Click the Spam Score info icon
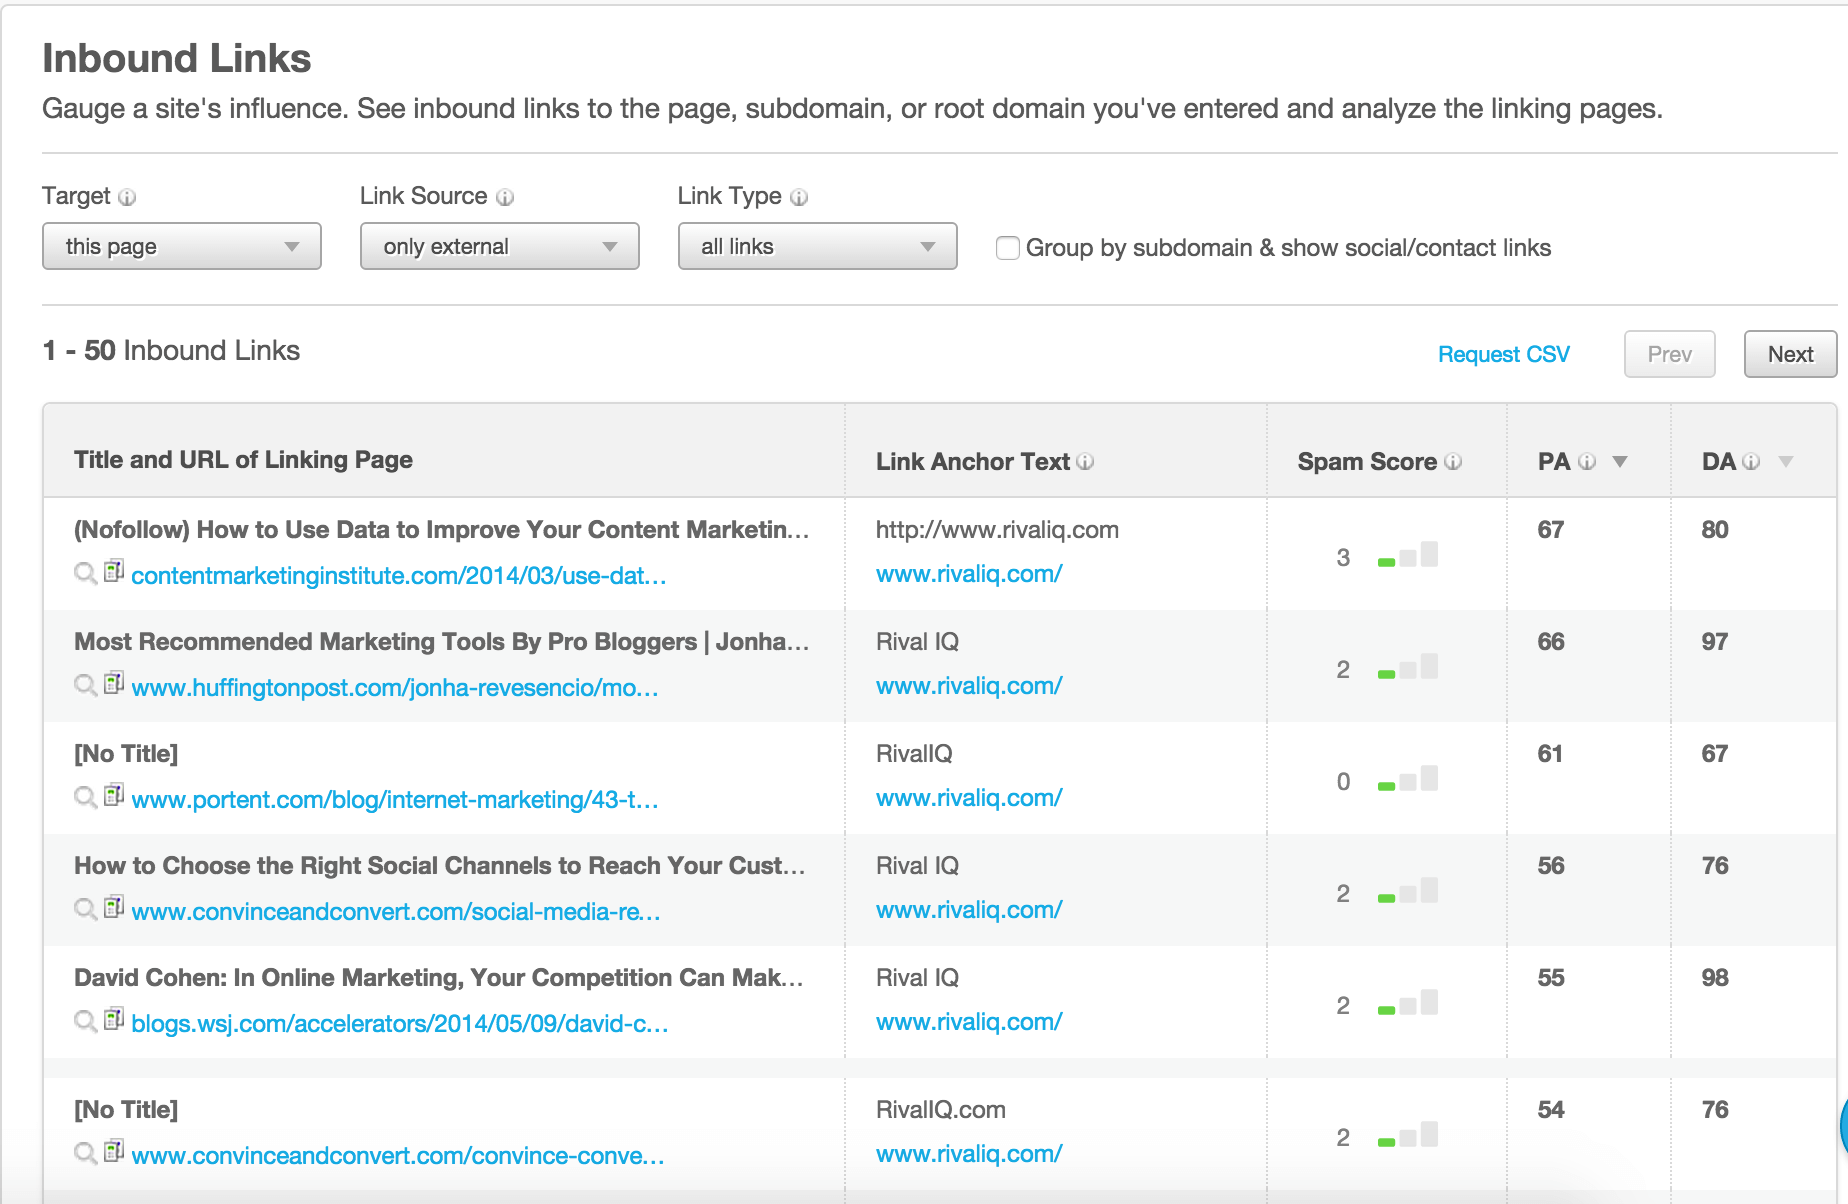 coord(1453,461)
